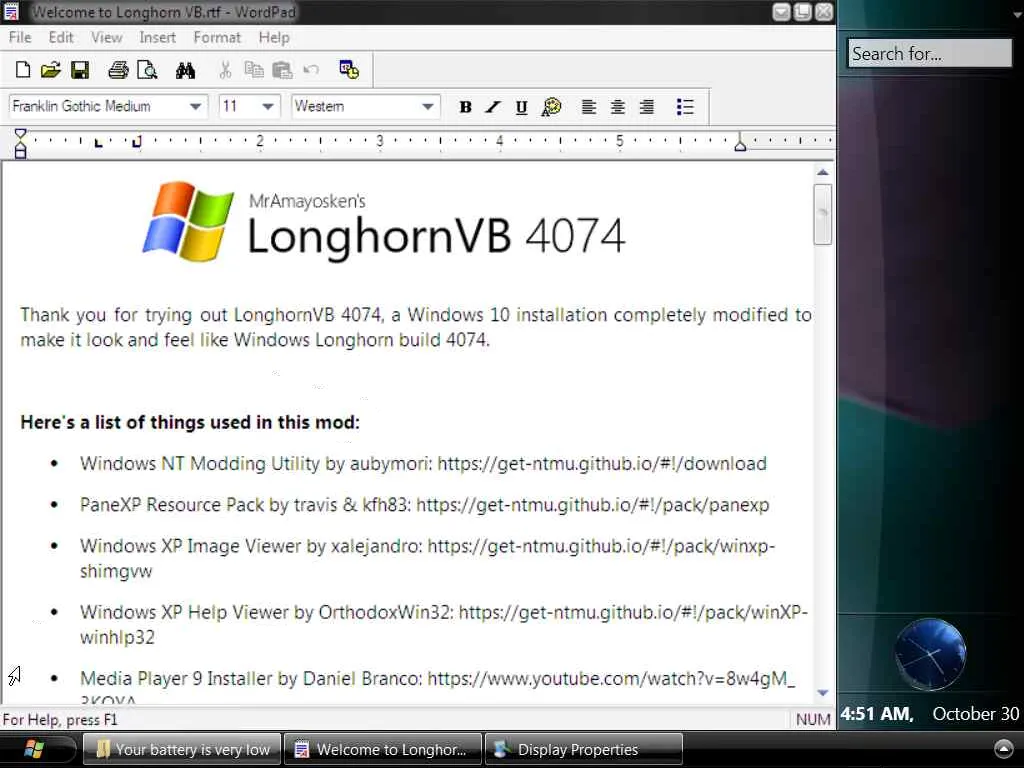The image size is (1024, 768).
Task: Open Print Preview from the toolbar
Action: pyautogui.click(x=147, y=70)
